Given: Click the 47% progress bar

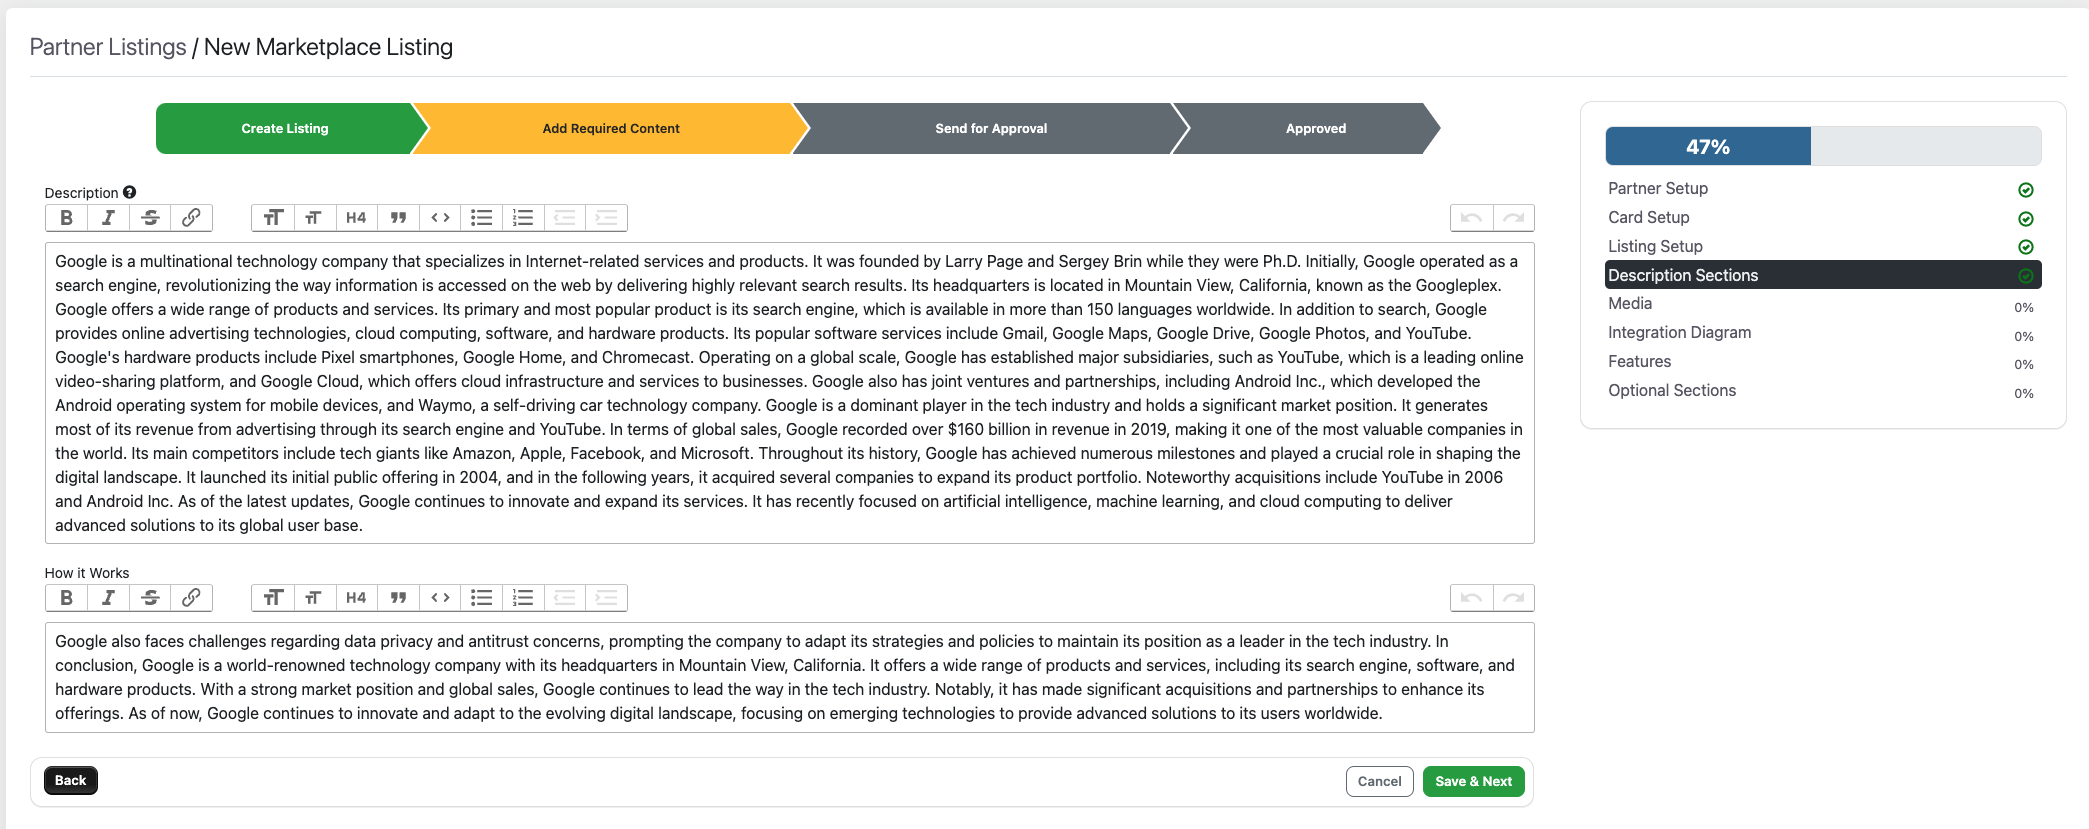Looking at the screenshot, I should pyautogui.click(x=1822, y=146).
